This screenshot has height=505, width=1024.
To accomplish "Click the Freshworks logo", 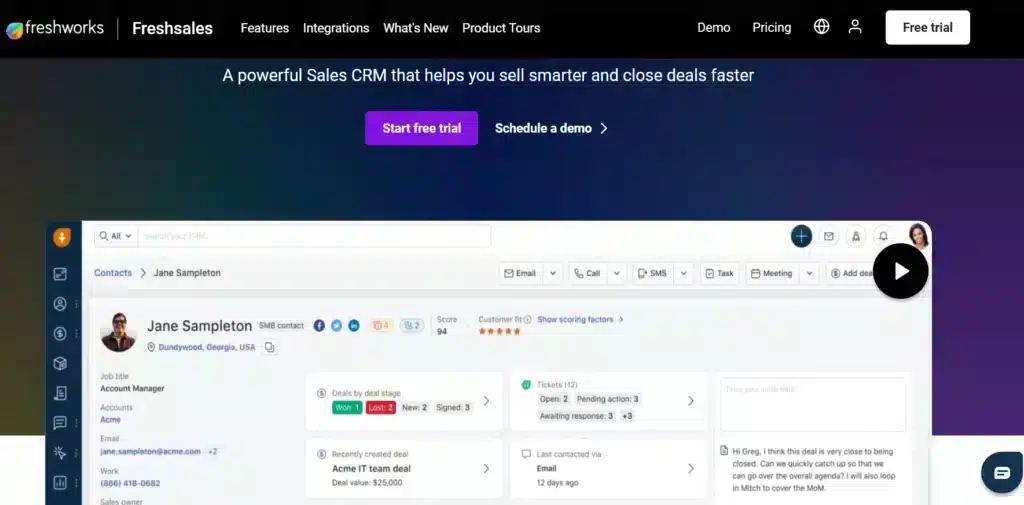I will tap(55, 28).
